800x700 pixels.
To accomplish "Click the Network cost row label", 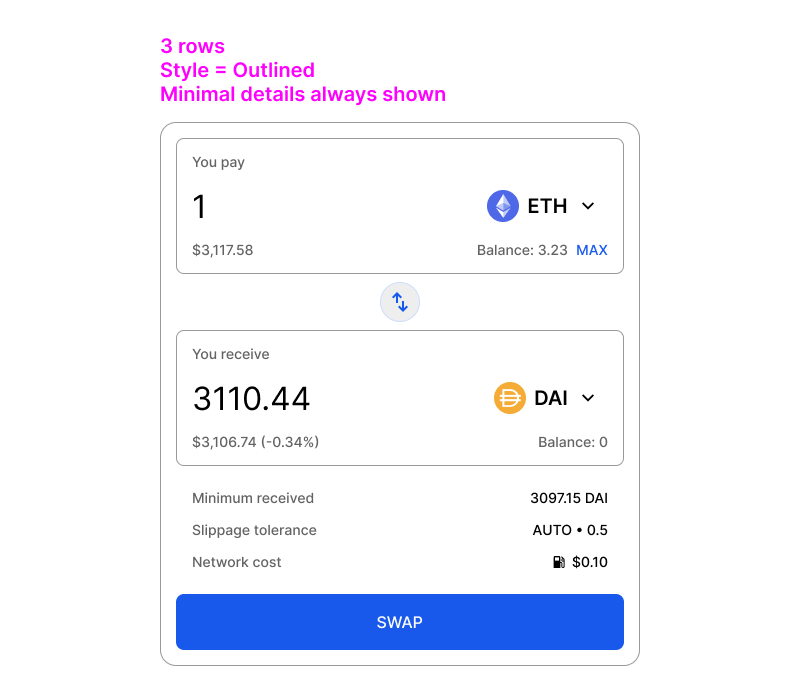I will click(x=237, y=562).
